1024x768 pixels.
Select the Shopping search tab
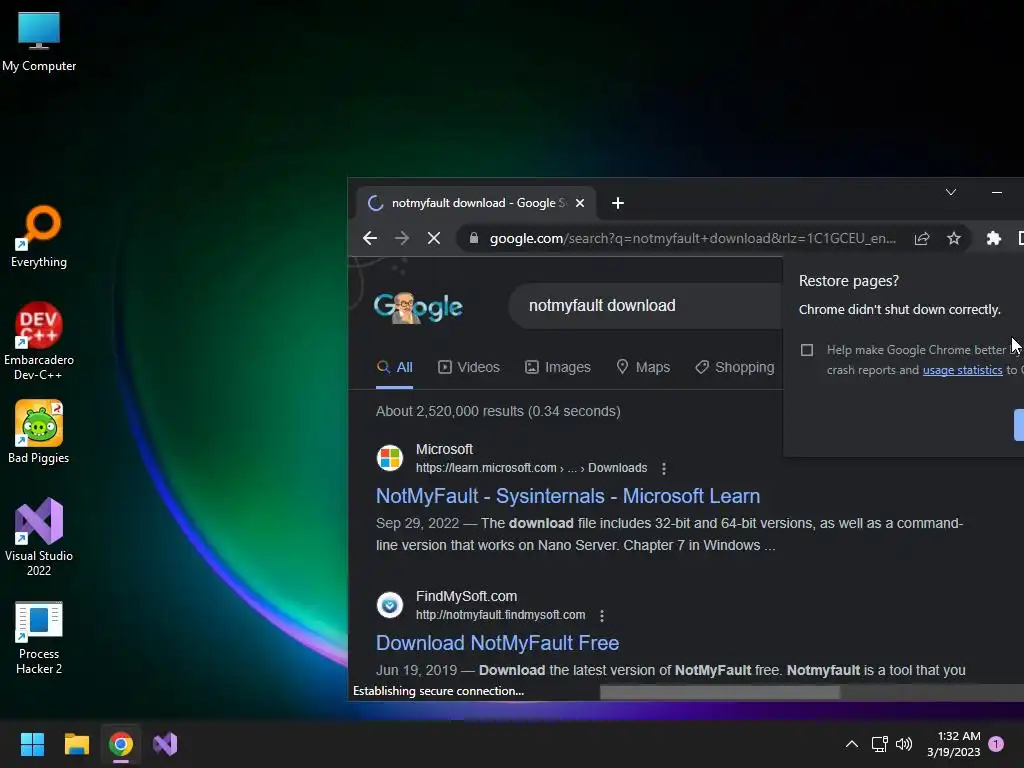(x=735, y=367)
